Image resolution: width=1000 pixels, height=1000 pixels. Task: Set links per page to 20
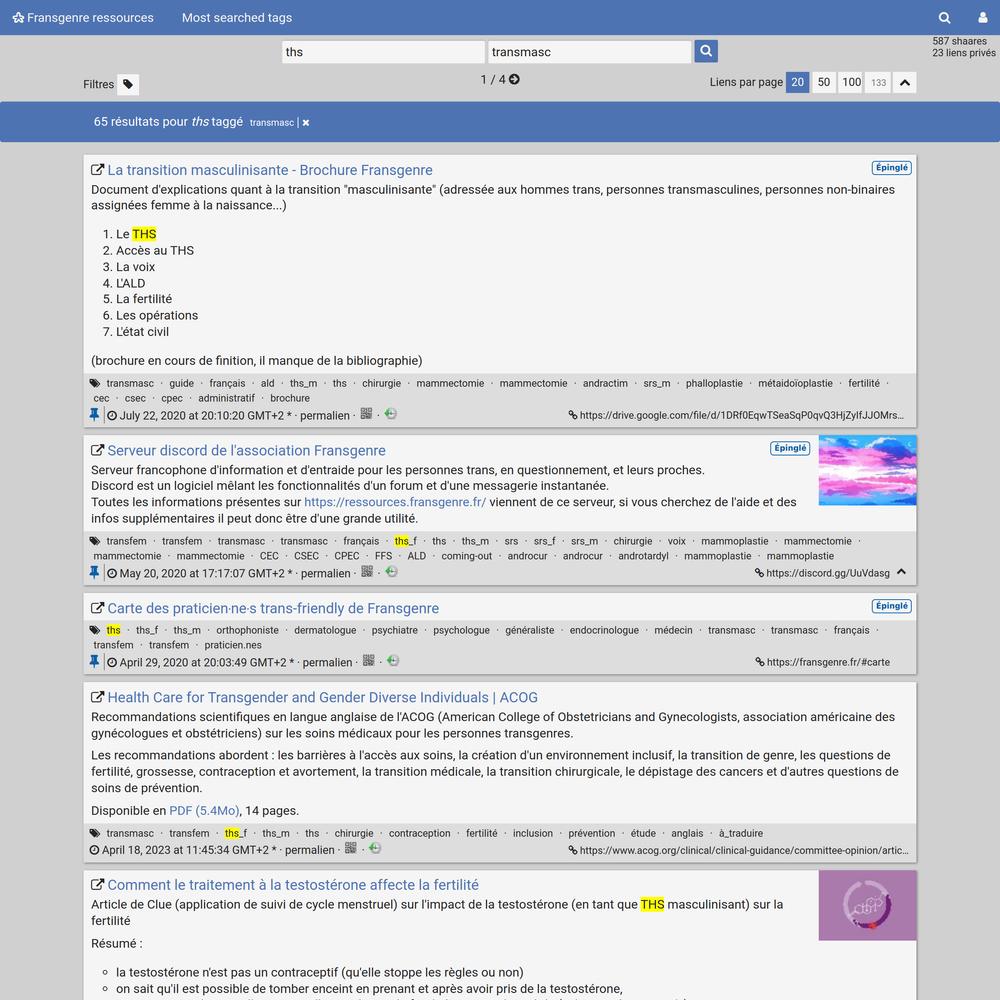[x=797, y=82]
